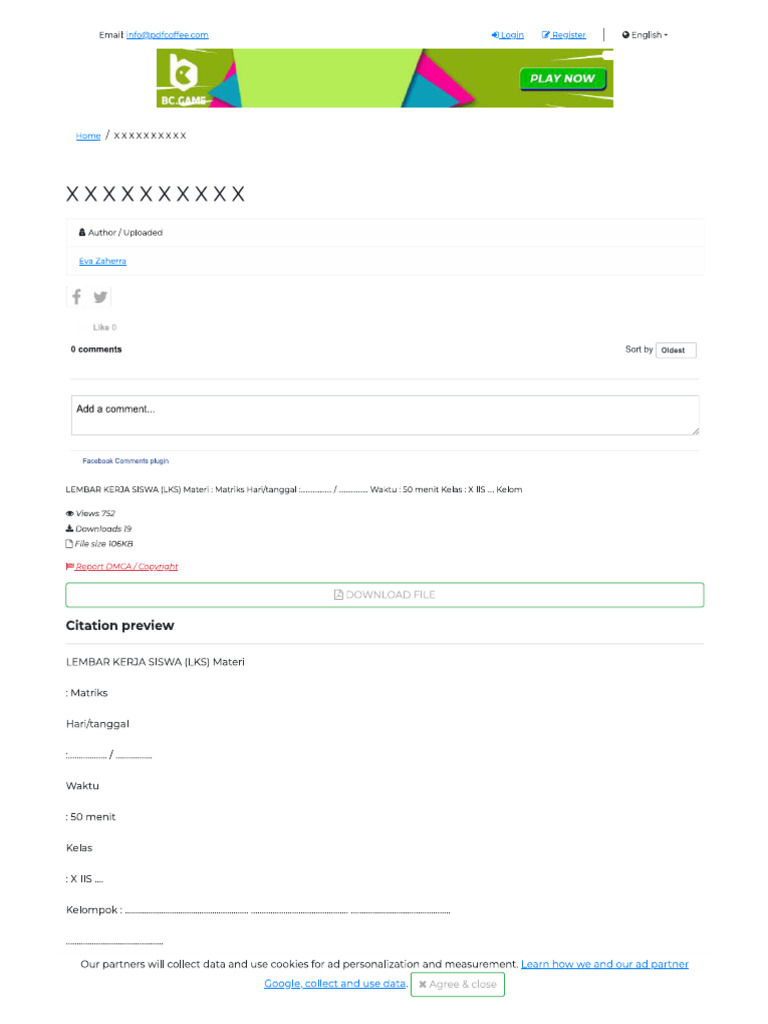This screenshot has height=1024, width=768.
Task: Click the DOWNLOAD FILE button
Action: 385,595
